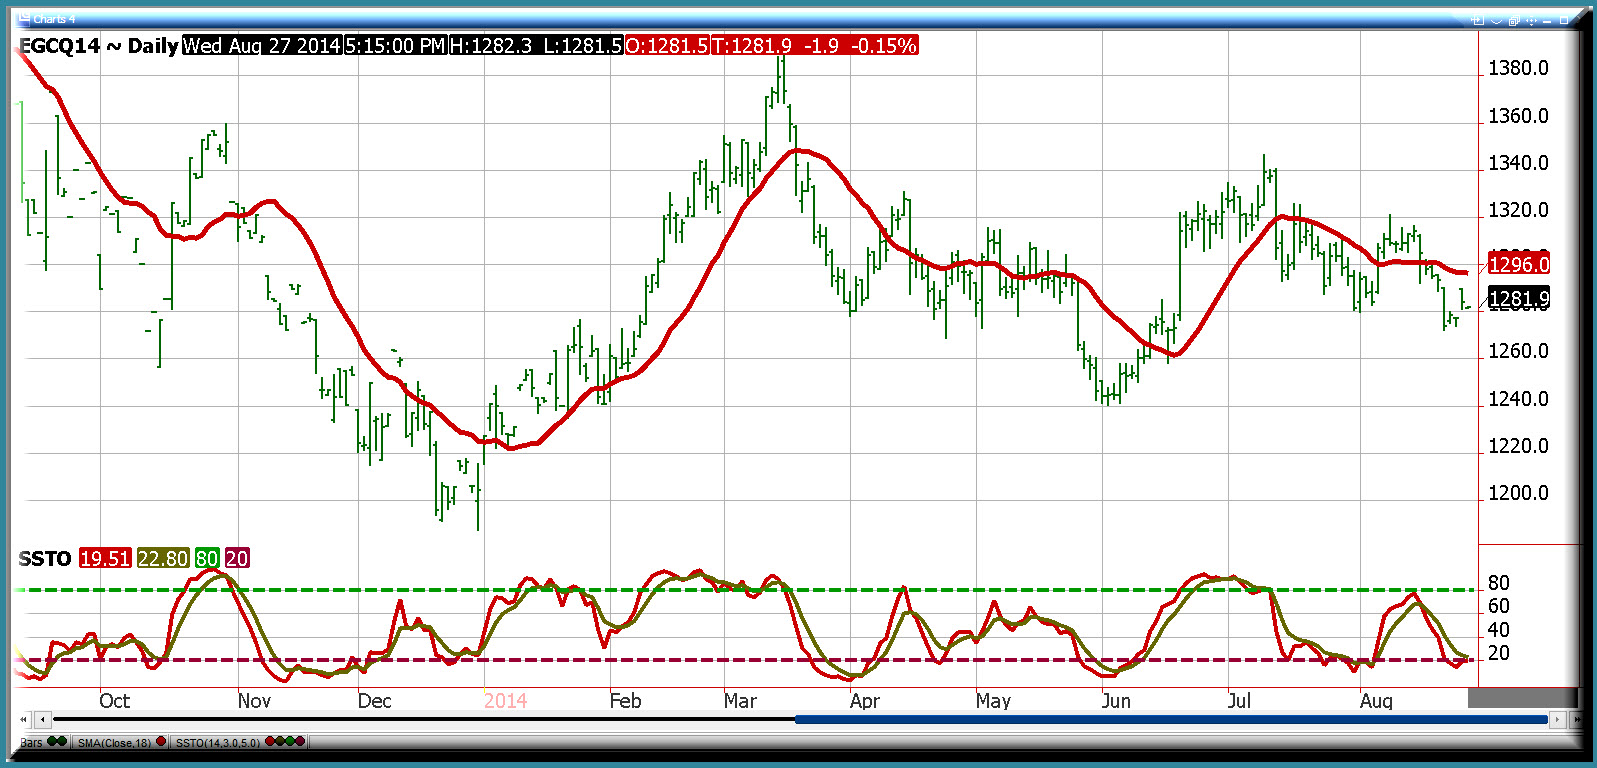
Task: Click the 5:15:00 PM time field
Action: 395,46
